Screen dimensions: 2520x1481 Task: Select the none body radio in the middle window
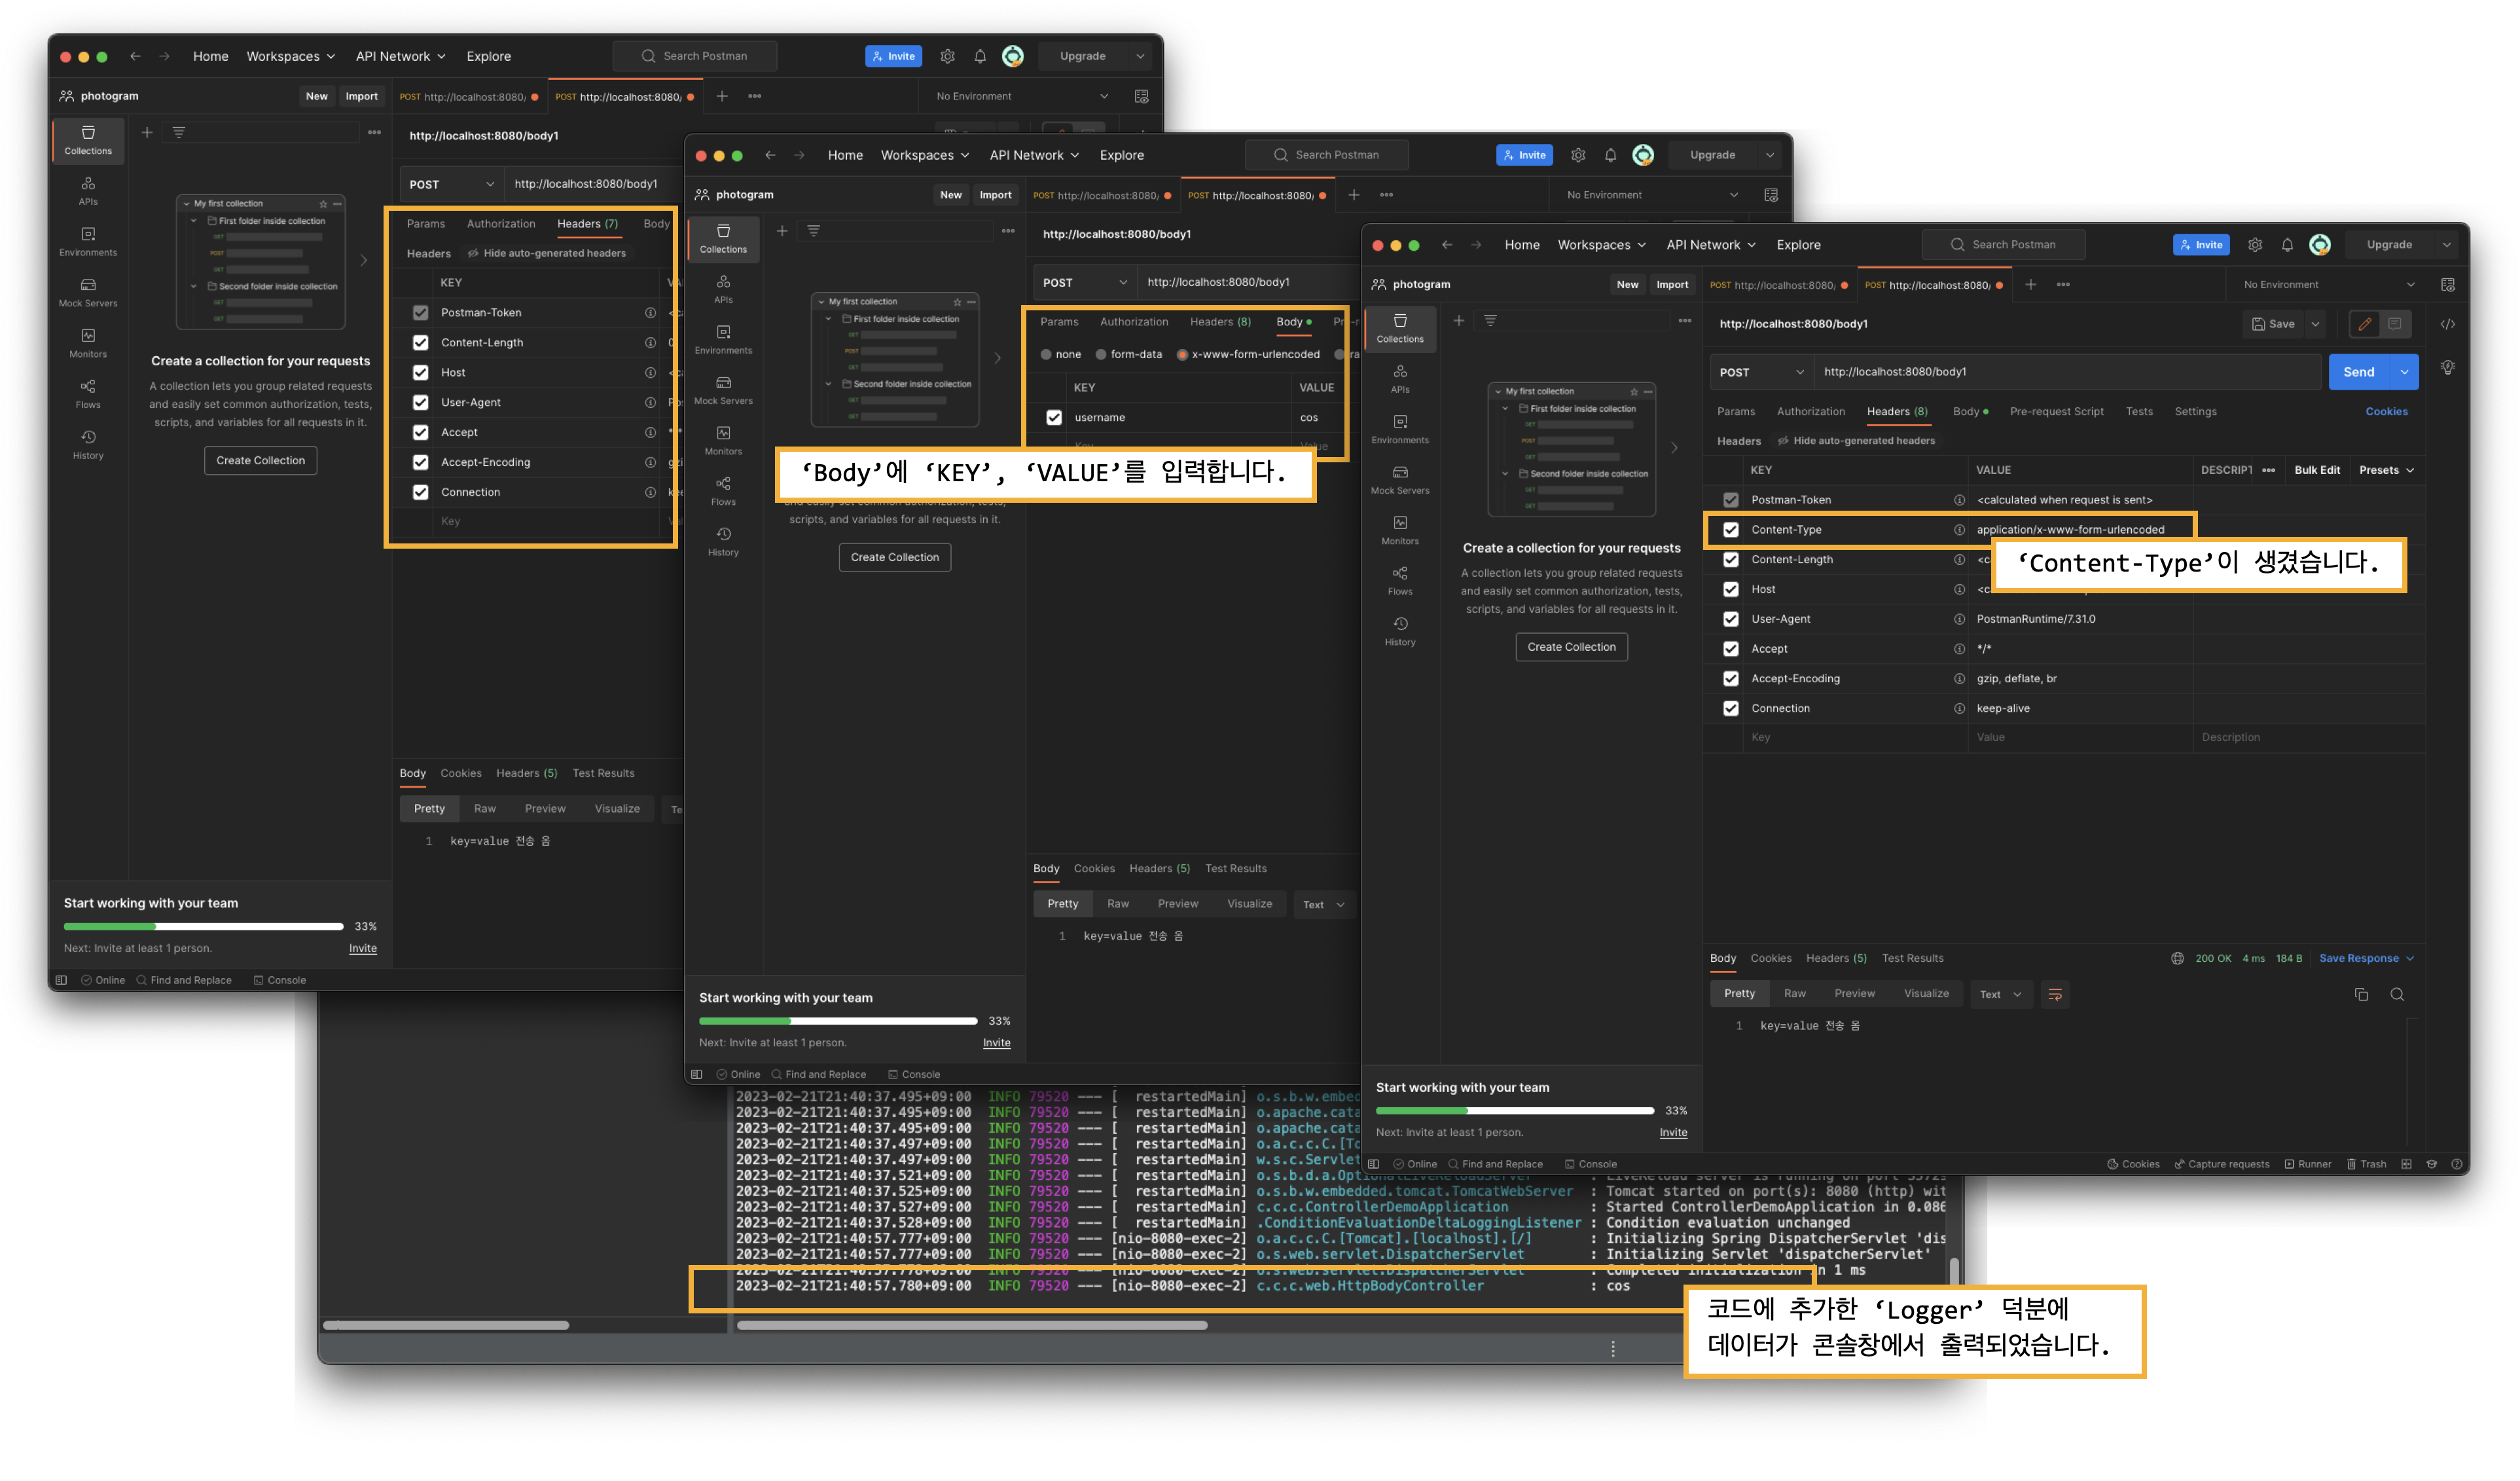(1045, 355)
